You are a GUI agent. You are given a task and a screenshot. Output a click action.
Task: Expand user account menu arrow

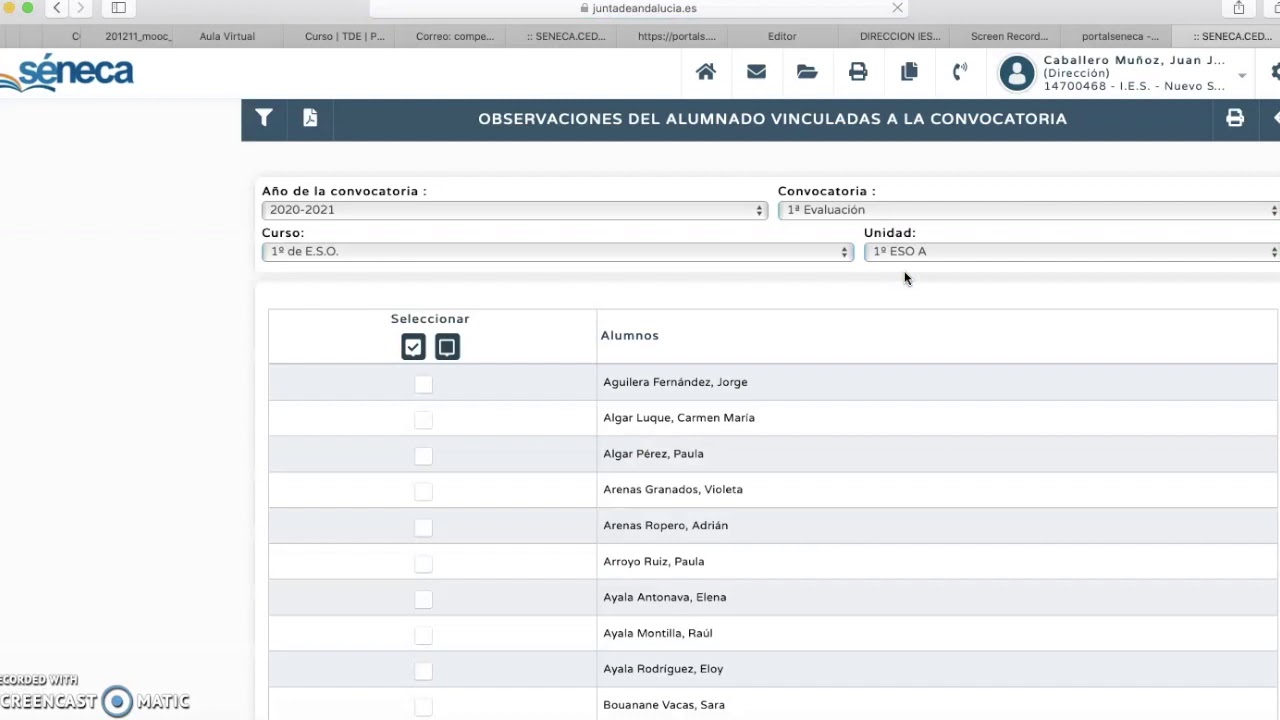pyautogui.click(x=1242, y=75)
